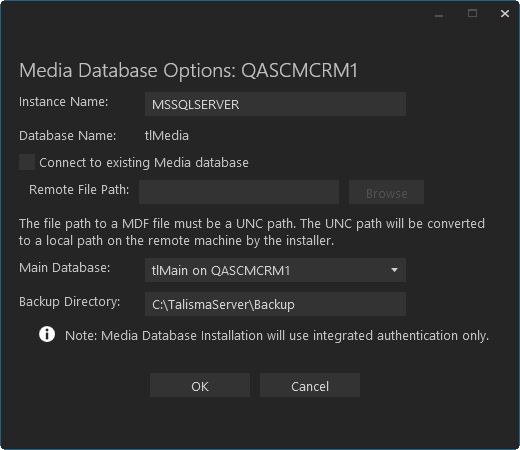Click the 'Main Database:' label
Screen dimensions: 520x450
click(x=65, y=268)
